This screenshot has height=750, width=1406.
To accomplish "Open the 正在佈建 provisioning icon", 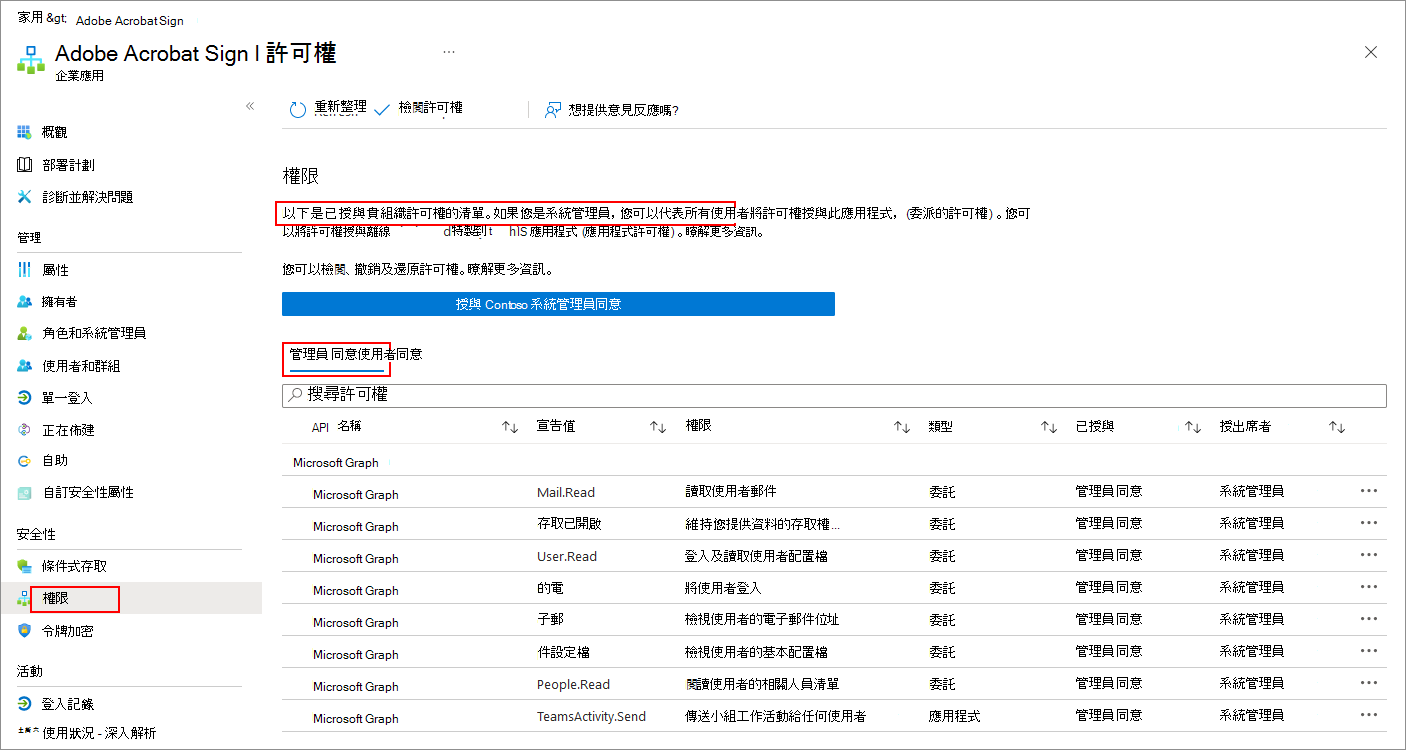I will 25,430.
